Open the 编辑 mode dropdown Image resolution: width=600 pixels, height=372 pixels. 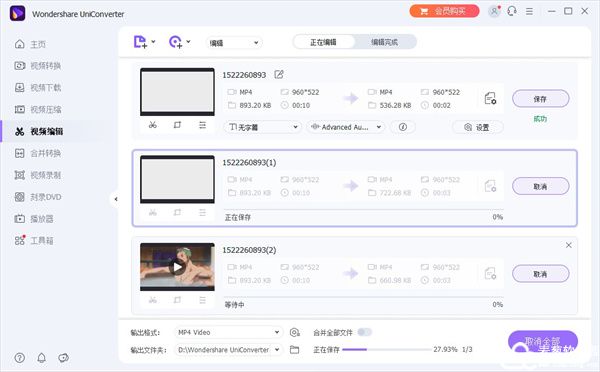click(x=234, y=42)
